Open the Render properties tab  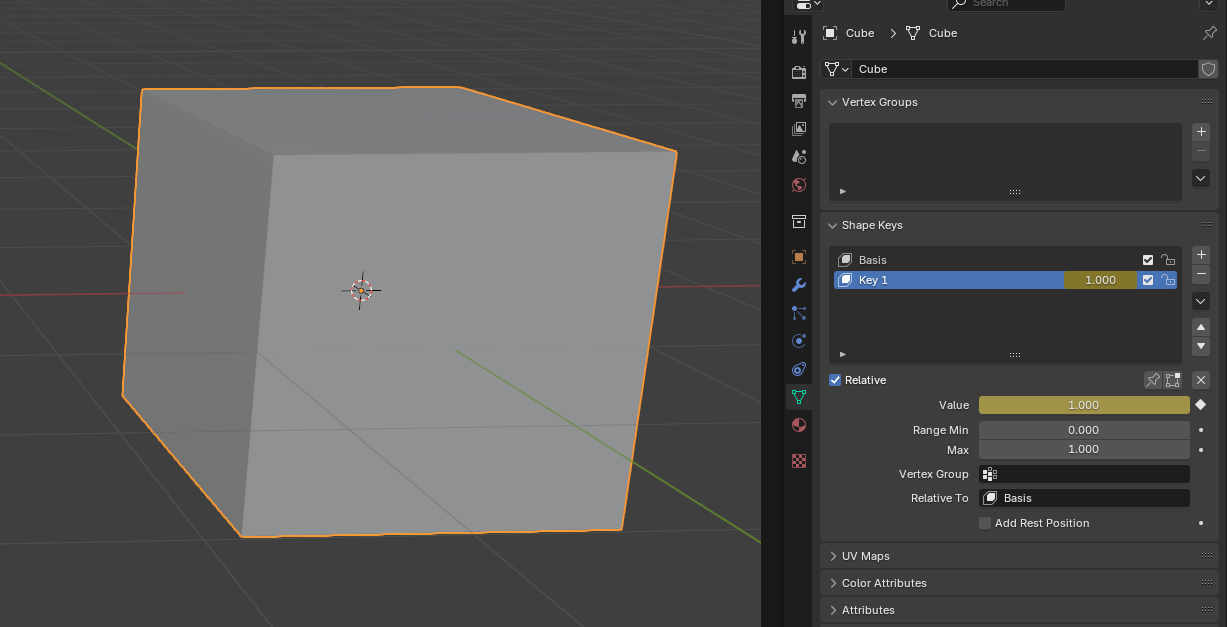[x=798, y=72]
